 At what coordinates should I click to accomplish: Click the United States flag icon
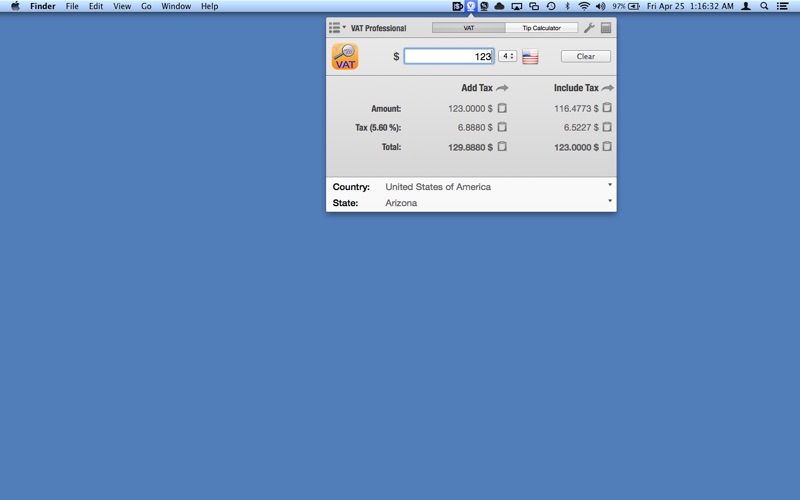(530, 57)
